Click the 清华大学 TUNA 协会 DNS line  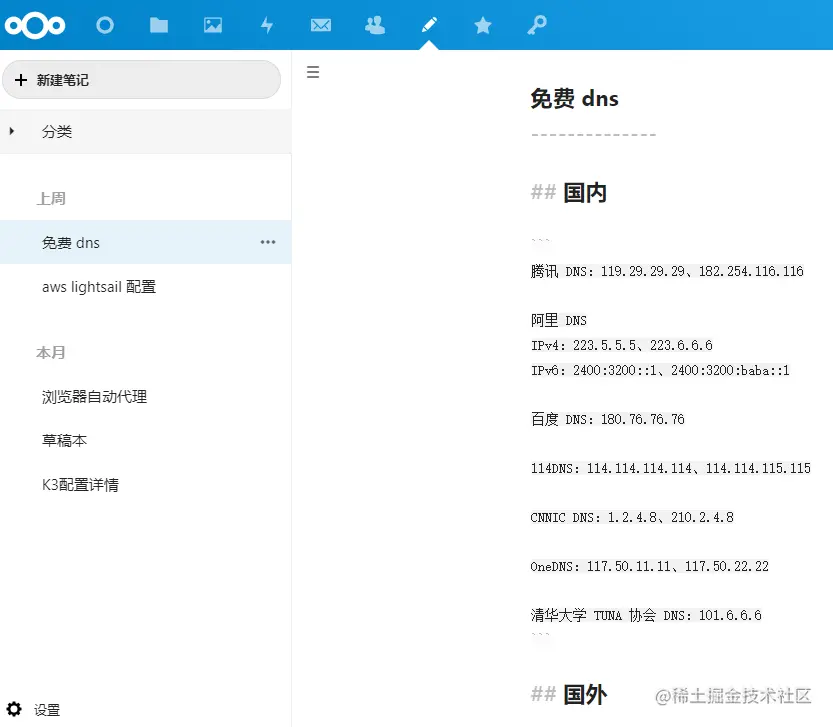click(x=645, y=615)
